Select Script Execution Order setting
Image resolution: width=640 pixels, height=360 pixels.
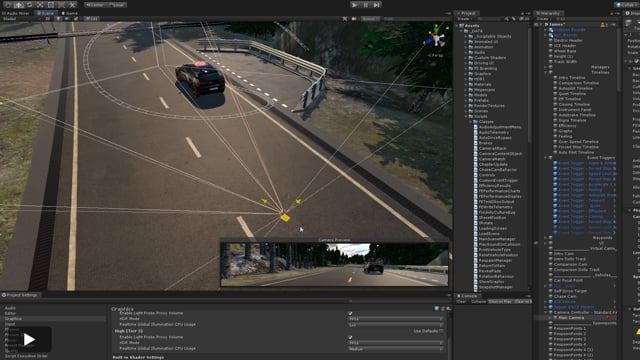(26, 356)
